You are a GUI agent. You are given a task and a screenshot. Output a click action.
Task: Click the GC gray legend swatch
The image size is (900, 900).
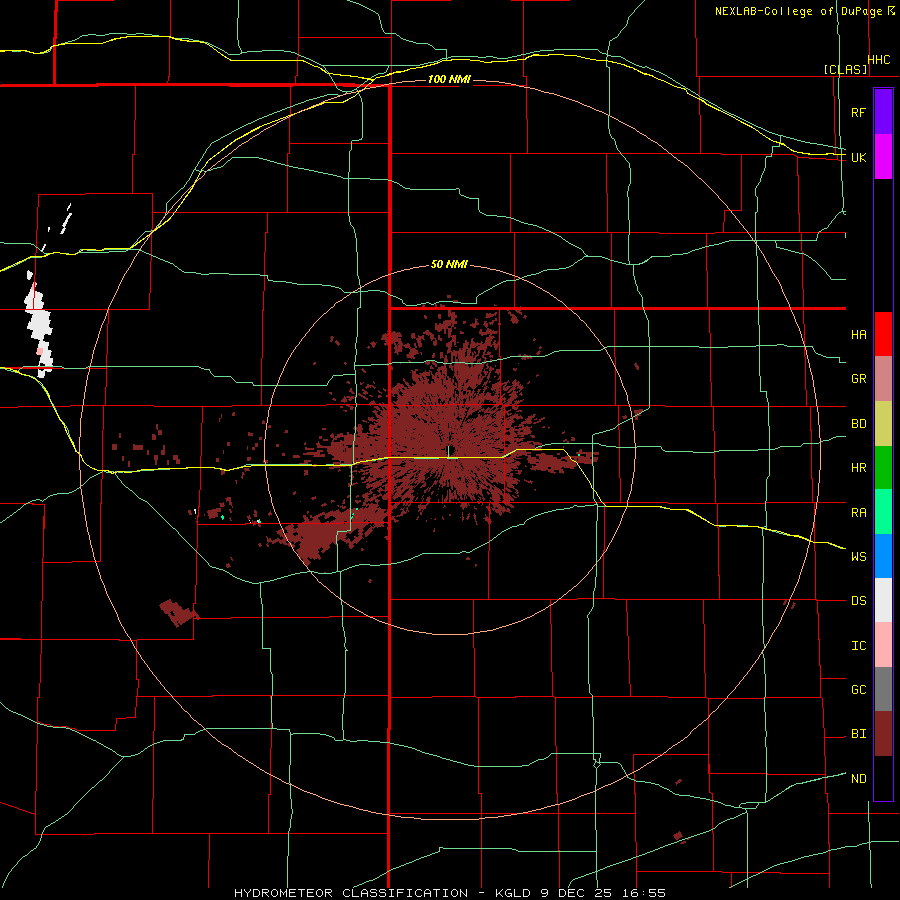[x=883, y=689]
